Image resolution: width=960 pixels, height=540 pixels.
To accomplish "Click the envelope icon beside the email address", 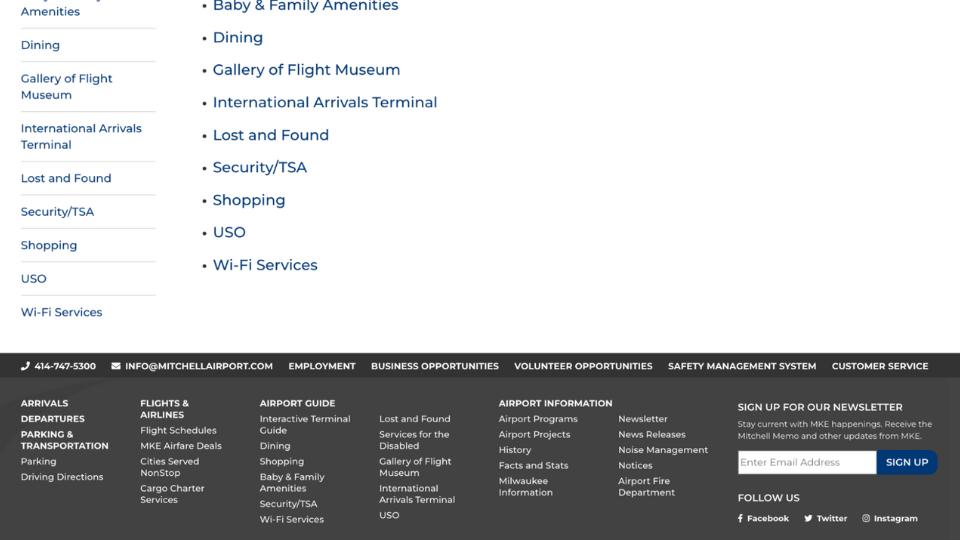I will [x=116, y=366].
